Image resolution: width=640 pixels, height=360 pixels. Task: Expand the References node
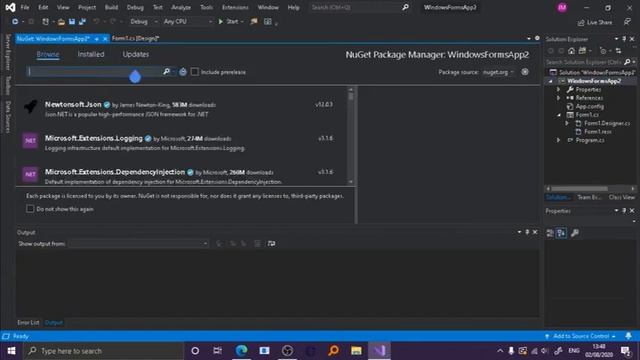coord(558,98)
